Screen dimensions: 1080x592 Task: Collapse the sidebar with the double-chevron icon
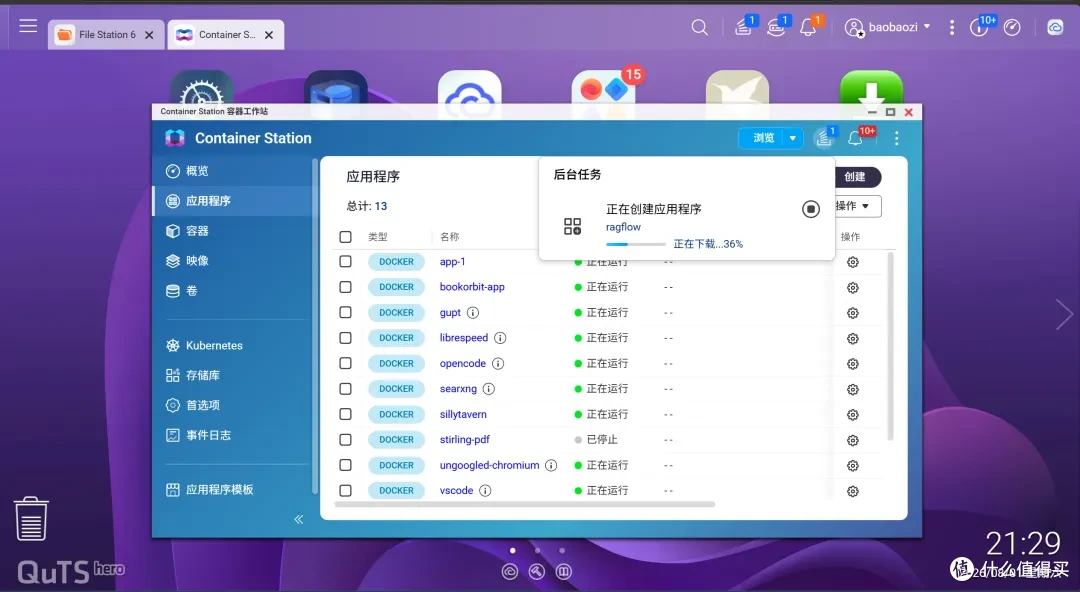(298, 520)
